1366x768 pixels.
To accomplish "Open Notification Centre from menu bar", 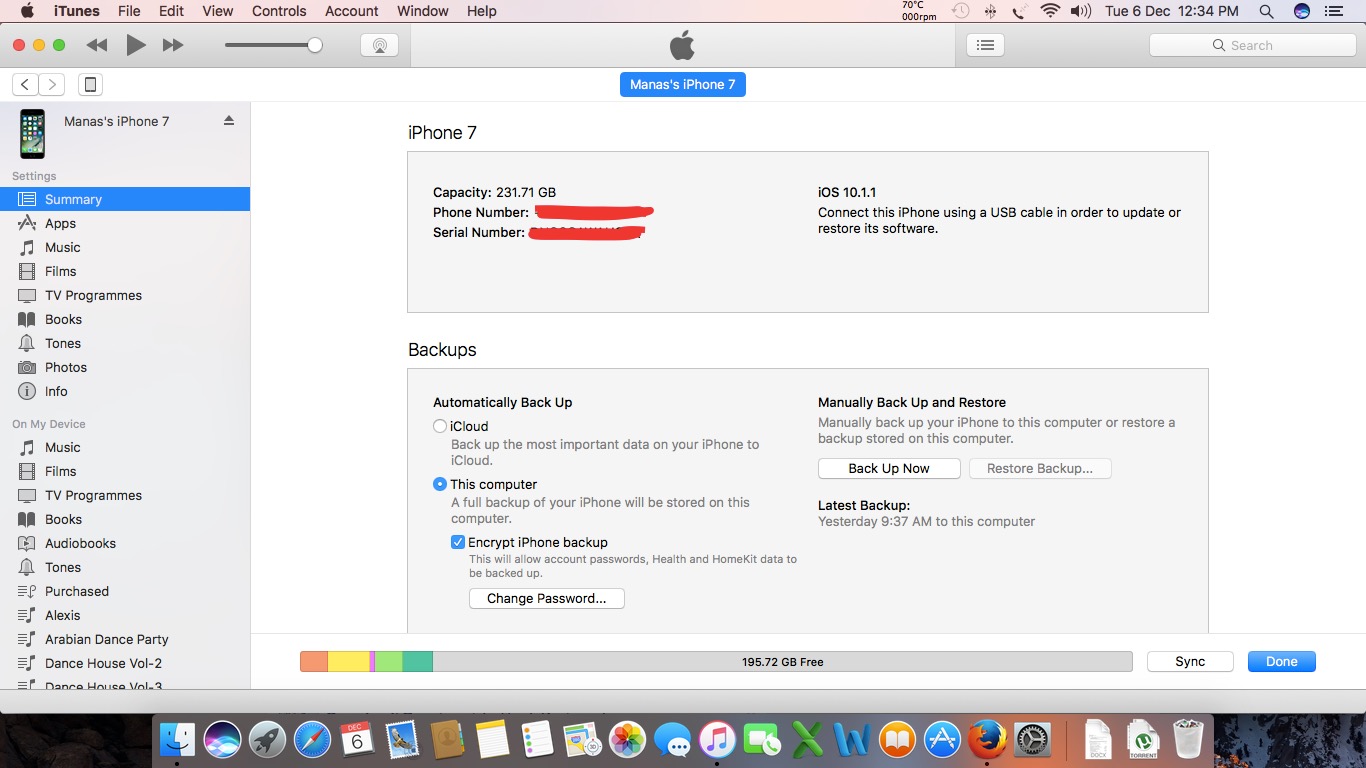I will coord(1332,11).
